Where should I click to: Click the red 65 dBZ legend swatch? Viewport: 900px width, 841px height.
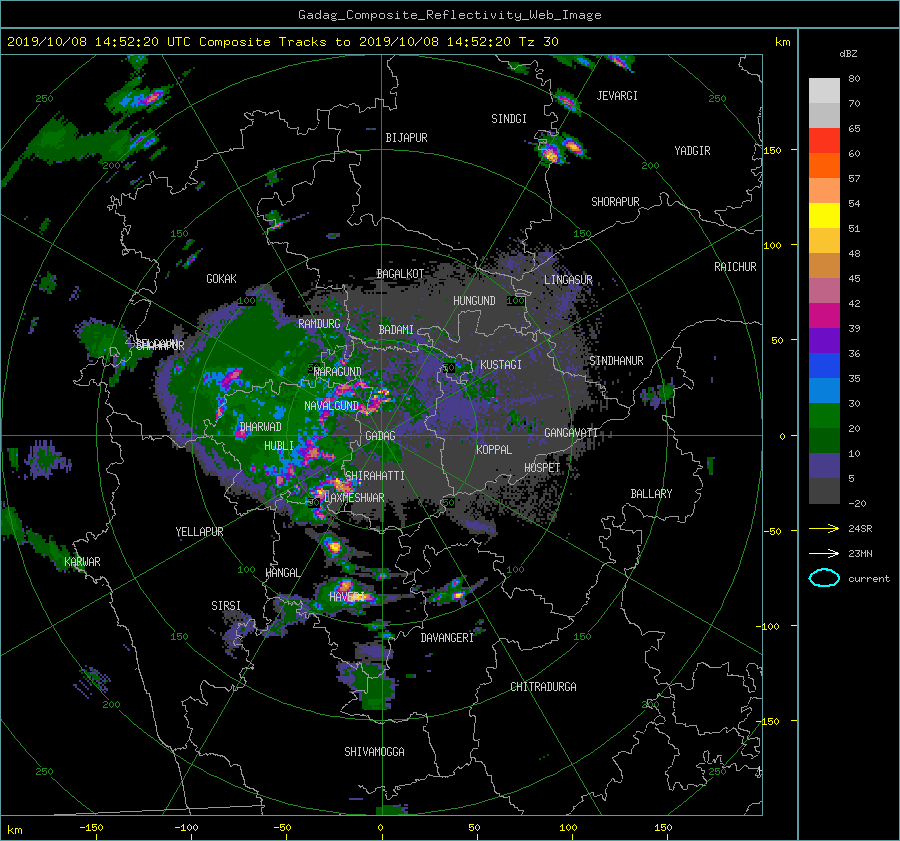[824, 140]
